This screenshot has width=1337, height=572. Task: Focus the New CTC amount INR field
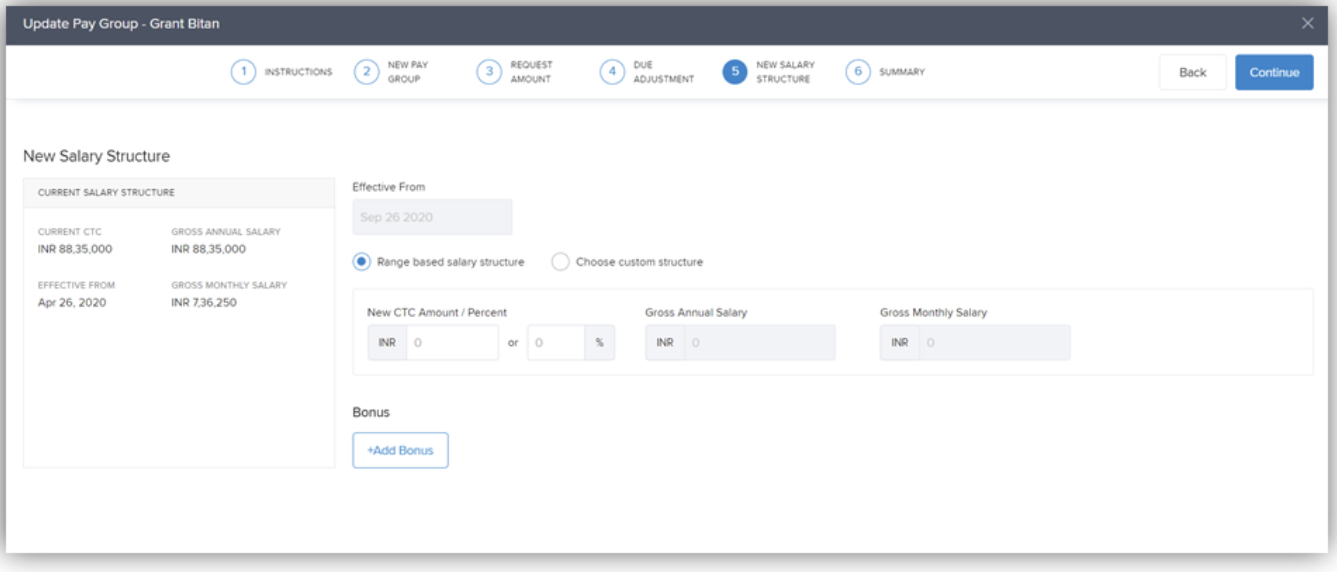click(x=451, y=343)
